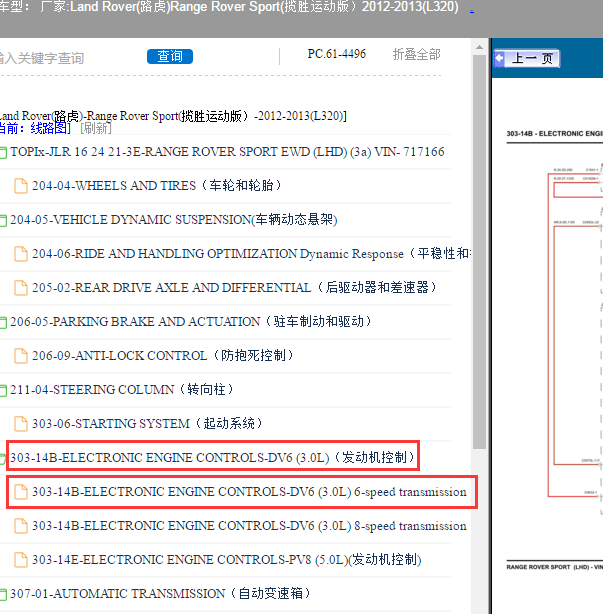The image size is (603, 614).
Task: Open 204-05-VEHICLE DYNAMIC SUSPENSION entry
Action: click(x=174, y=220)
